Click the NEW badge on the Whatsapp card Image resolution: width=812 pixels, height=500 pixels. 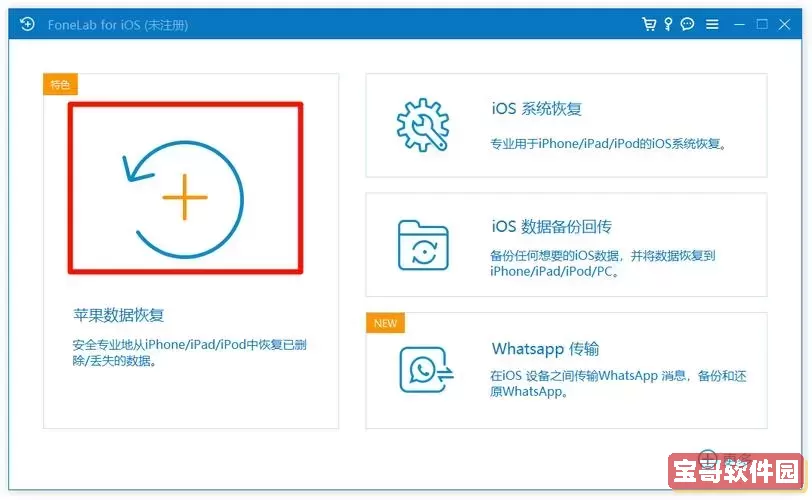385,323
